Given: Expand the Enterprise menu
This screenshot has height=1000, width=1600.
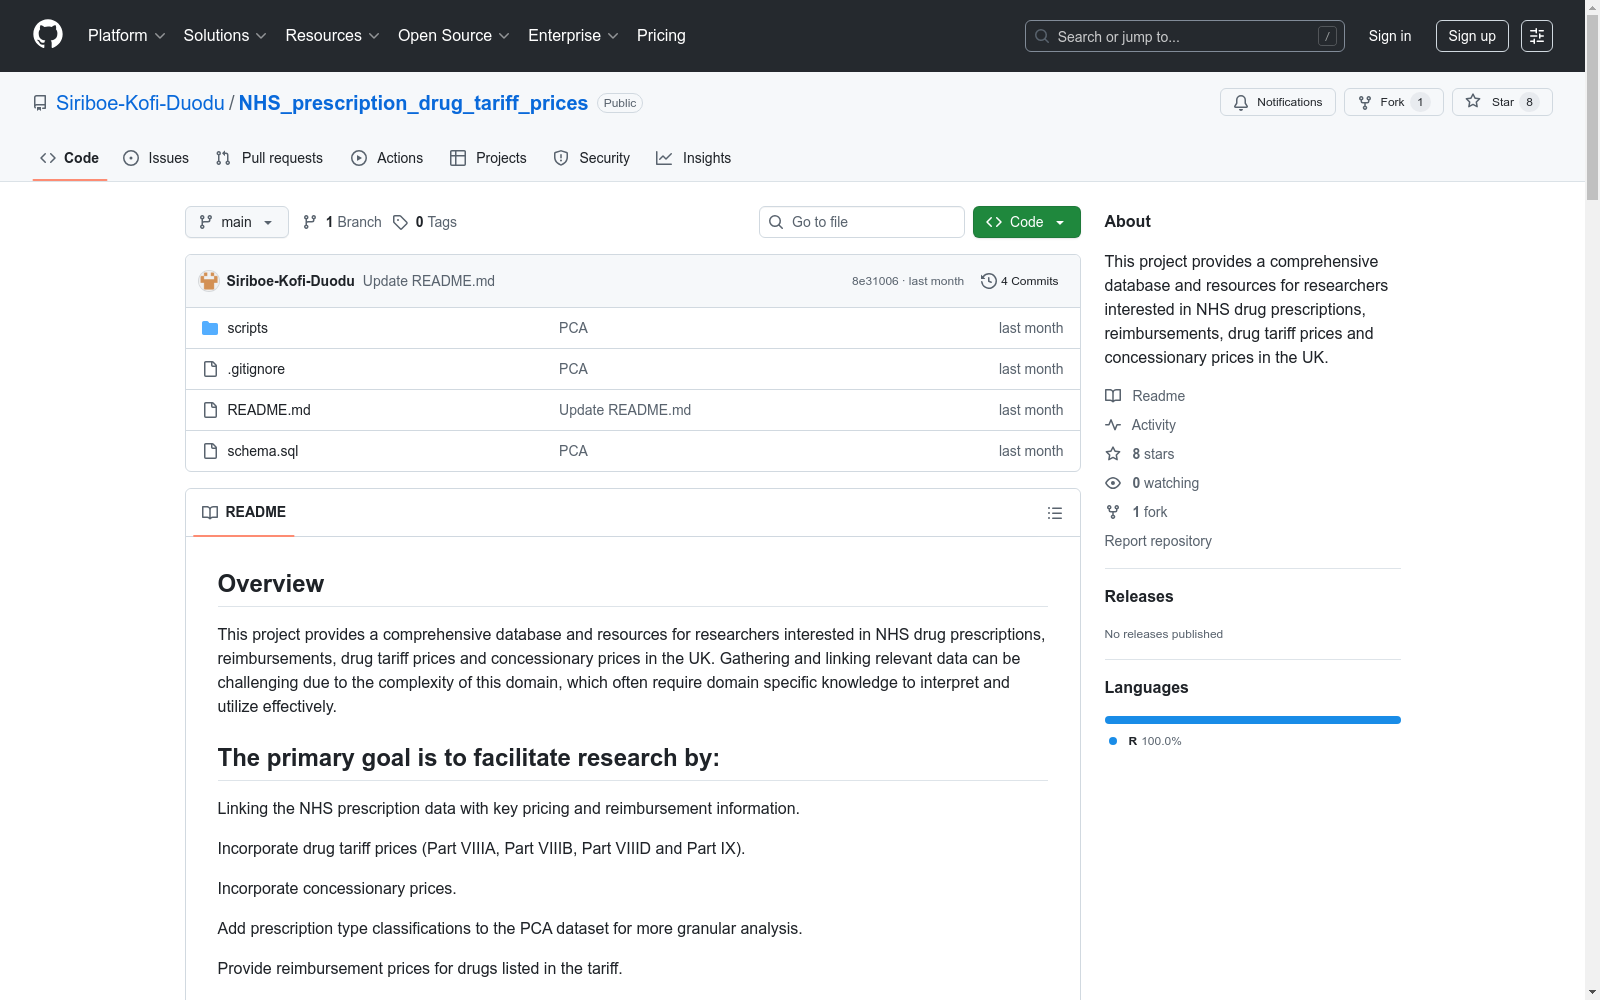Looking at the screenshot, I should click(x=573, y=35).
